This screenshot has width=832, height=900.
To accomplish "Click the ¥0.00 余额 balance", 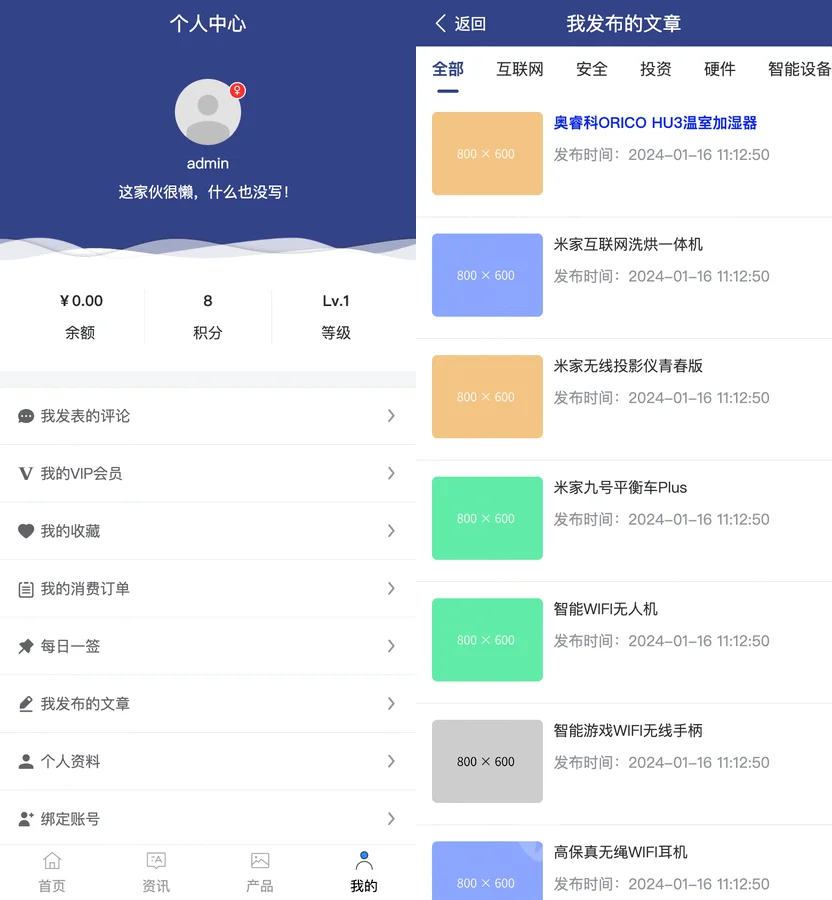I will (x=81, y=316).
